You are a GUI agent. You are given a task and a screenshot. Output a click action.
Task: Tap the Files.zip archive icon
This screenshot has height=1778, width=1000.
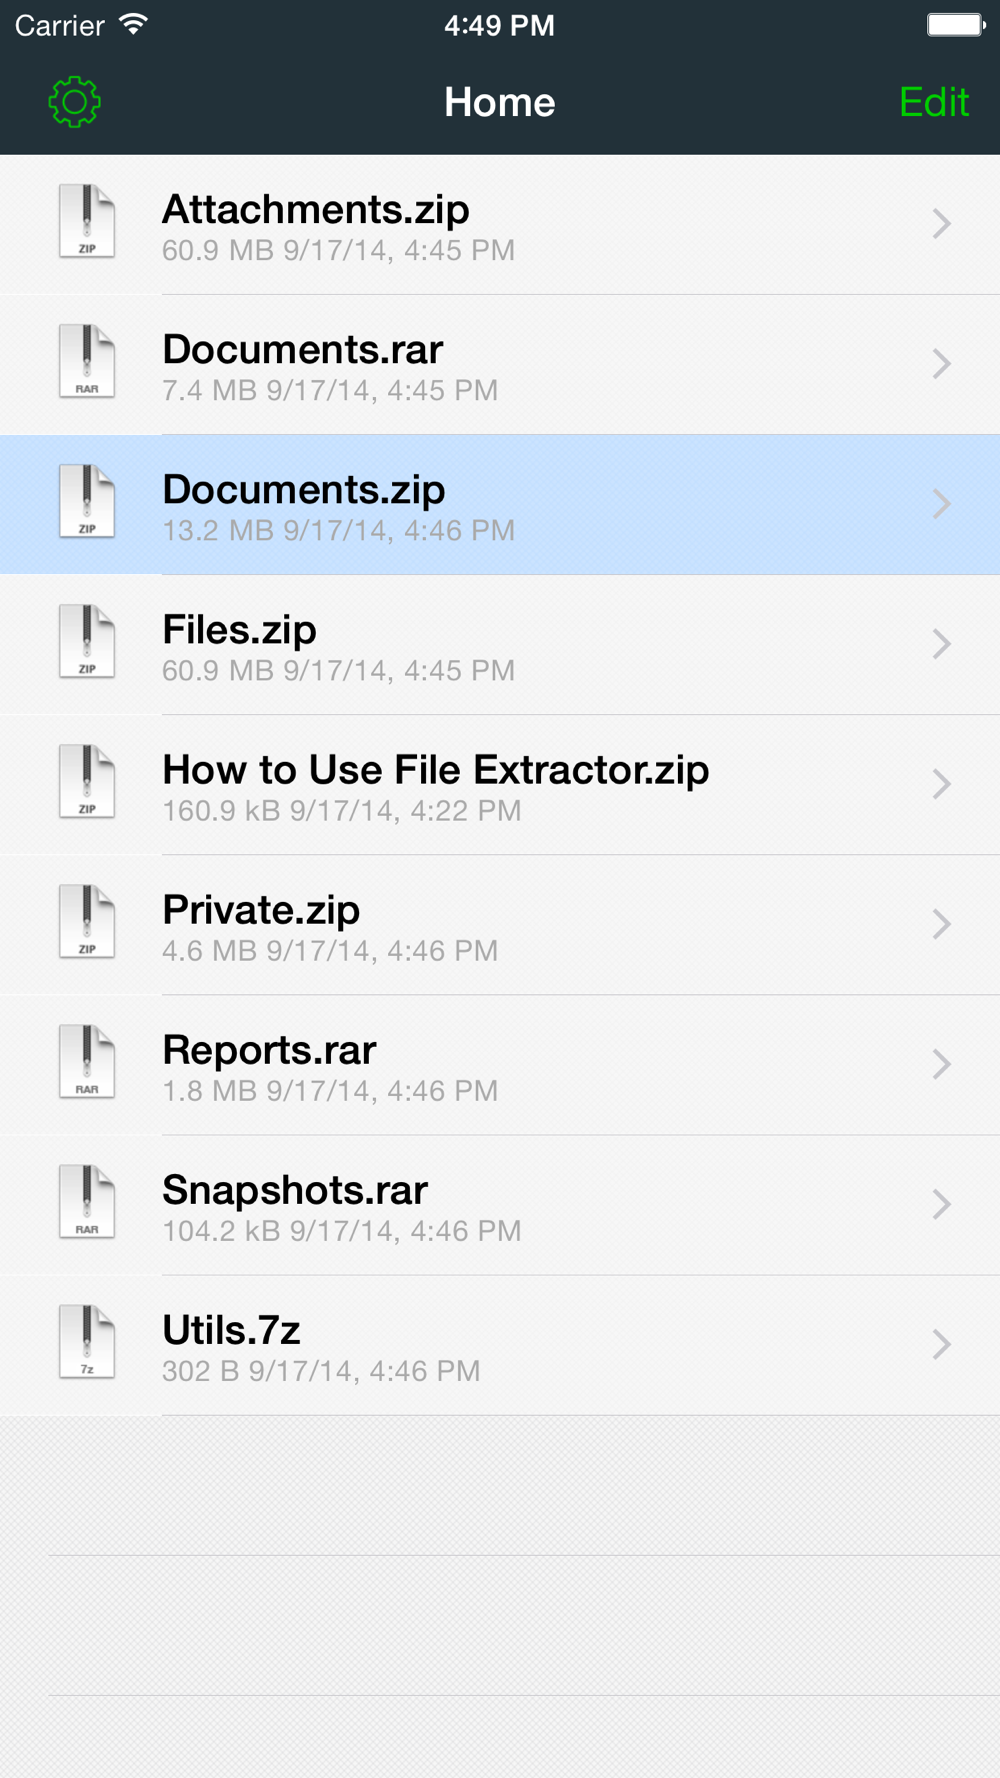(87, 641)
